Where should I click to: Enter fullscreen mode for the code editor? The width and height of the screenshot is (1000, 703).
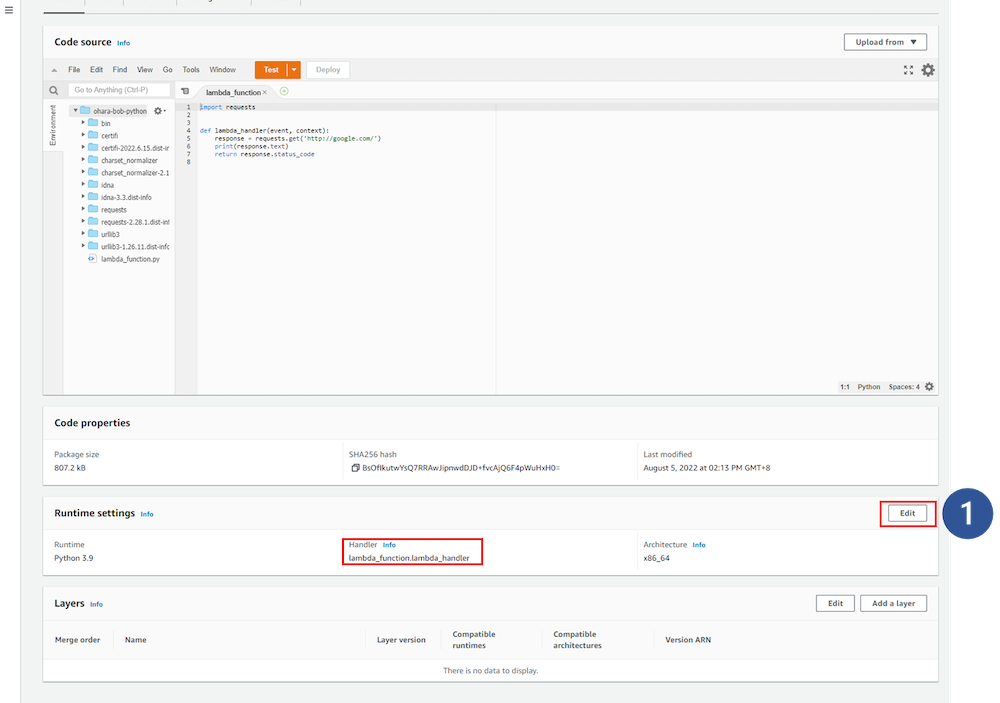pos(908,70)
